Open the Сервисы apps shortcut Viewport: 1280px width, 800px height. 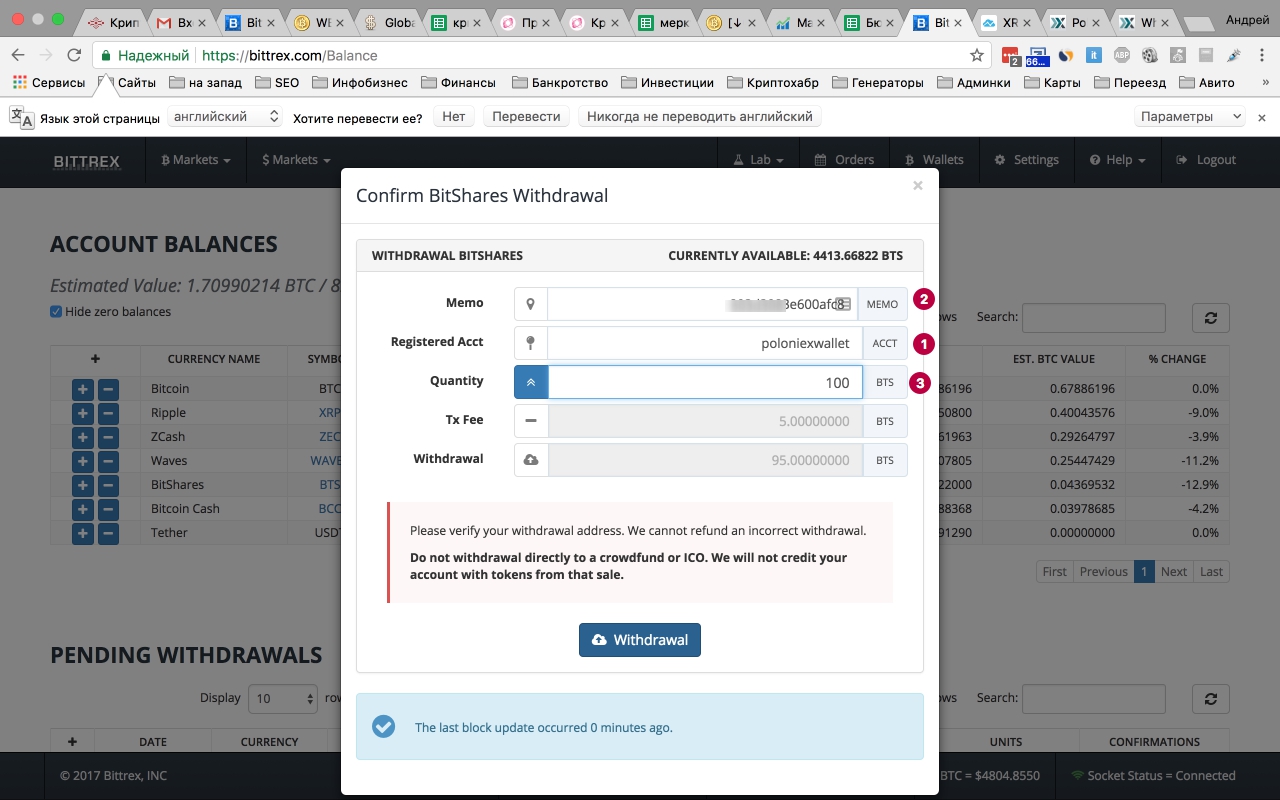49,83
